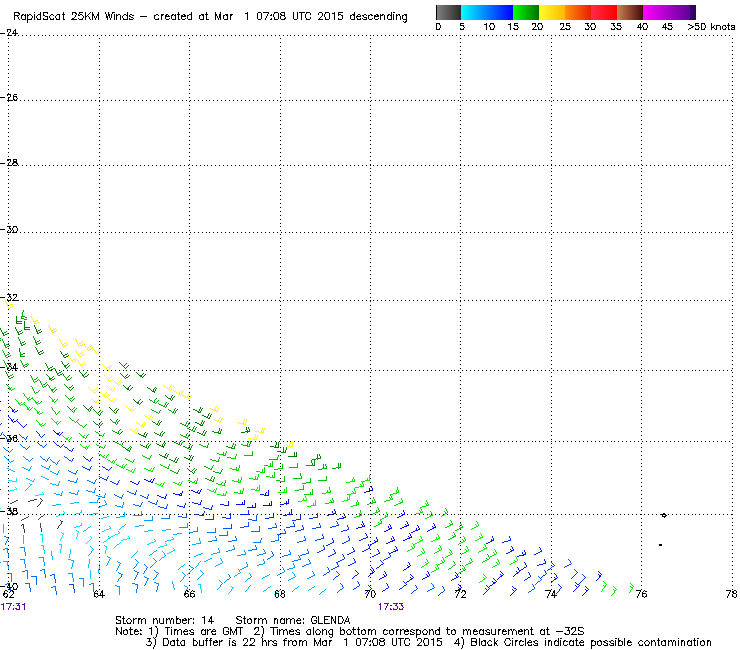Click latitude label -26

[x=9, y=97]
